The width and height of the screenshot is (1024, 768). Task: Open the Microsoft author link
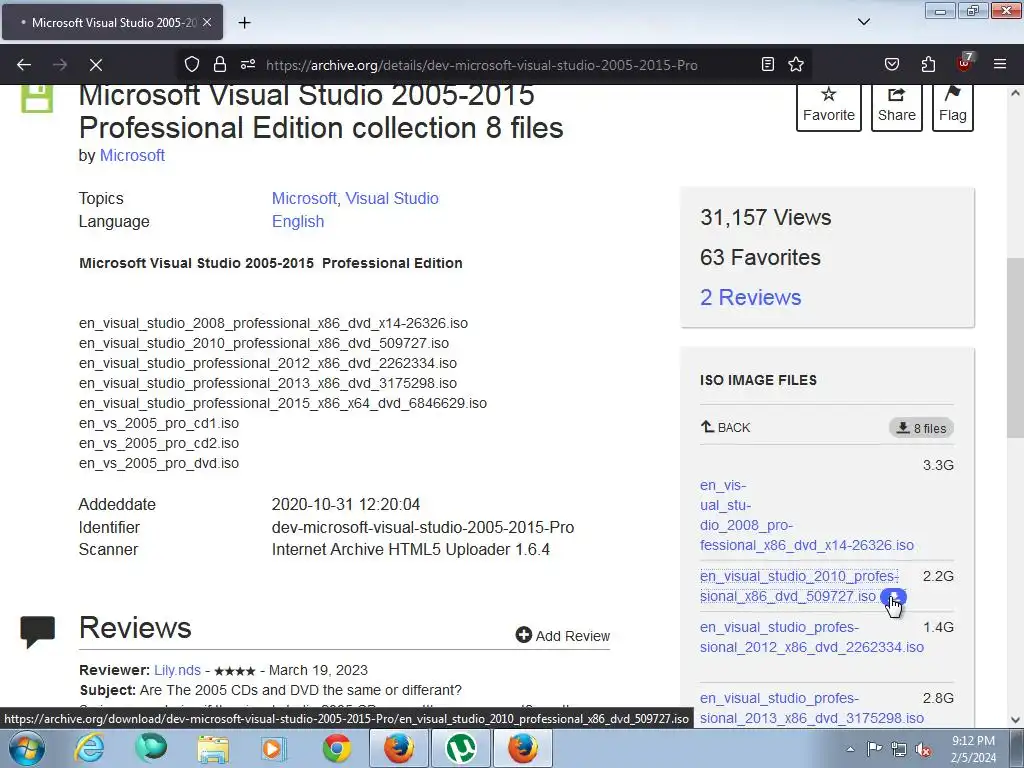point(132,155)
